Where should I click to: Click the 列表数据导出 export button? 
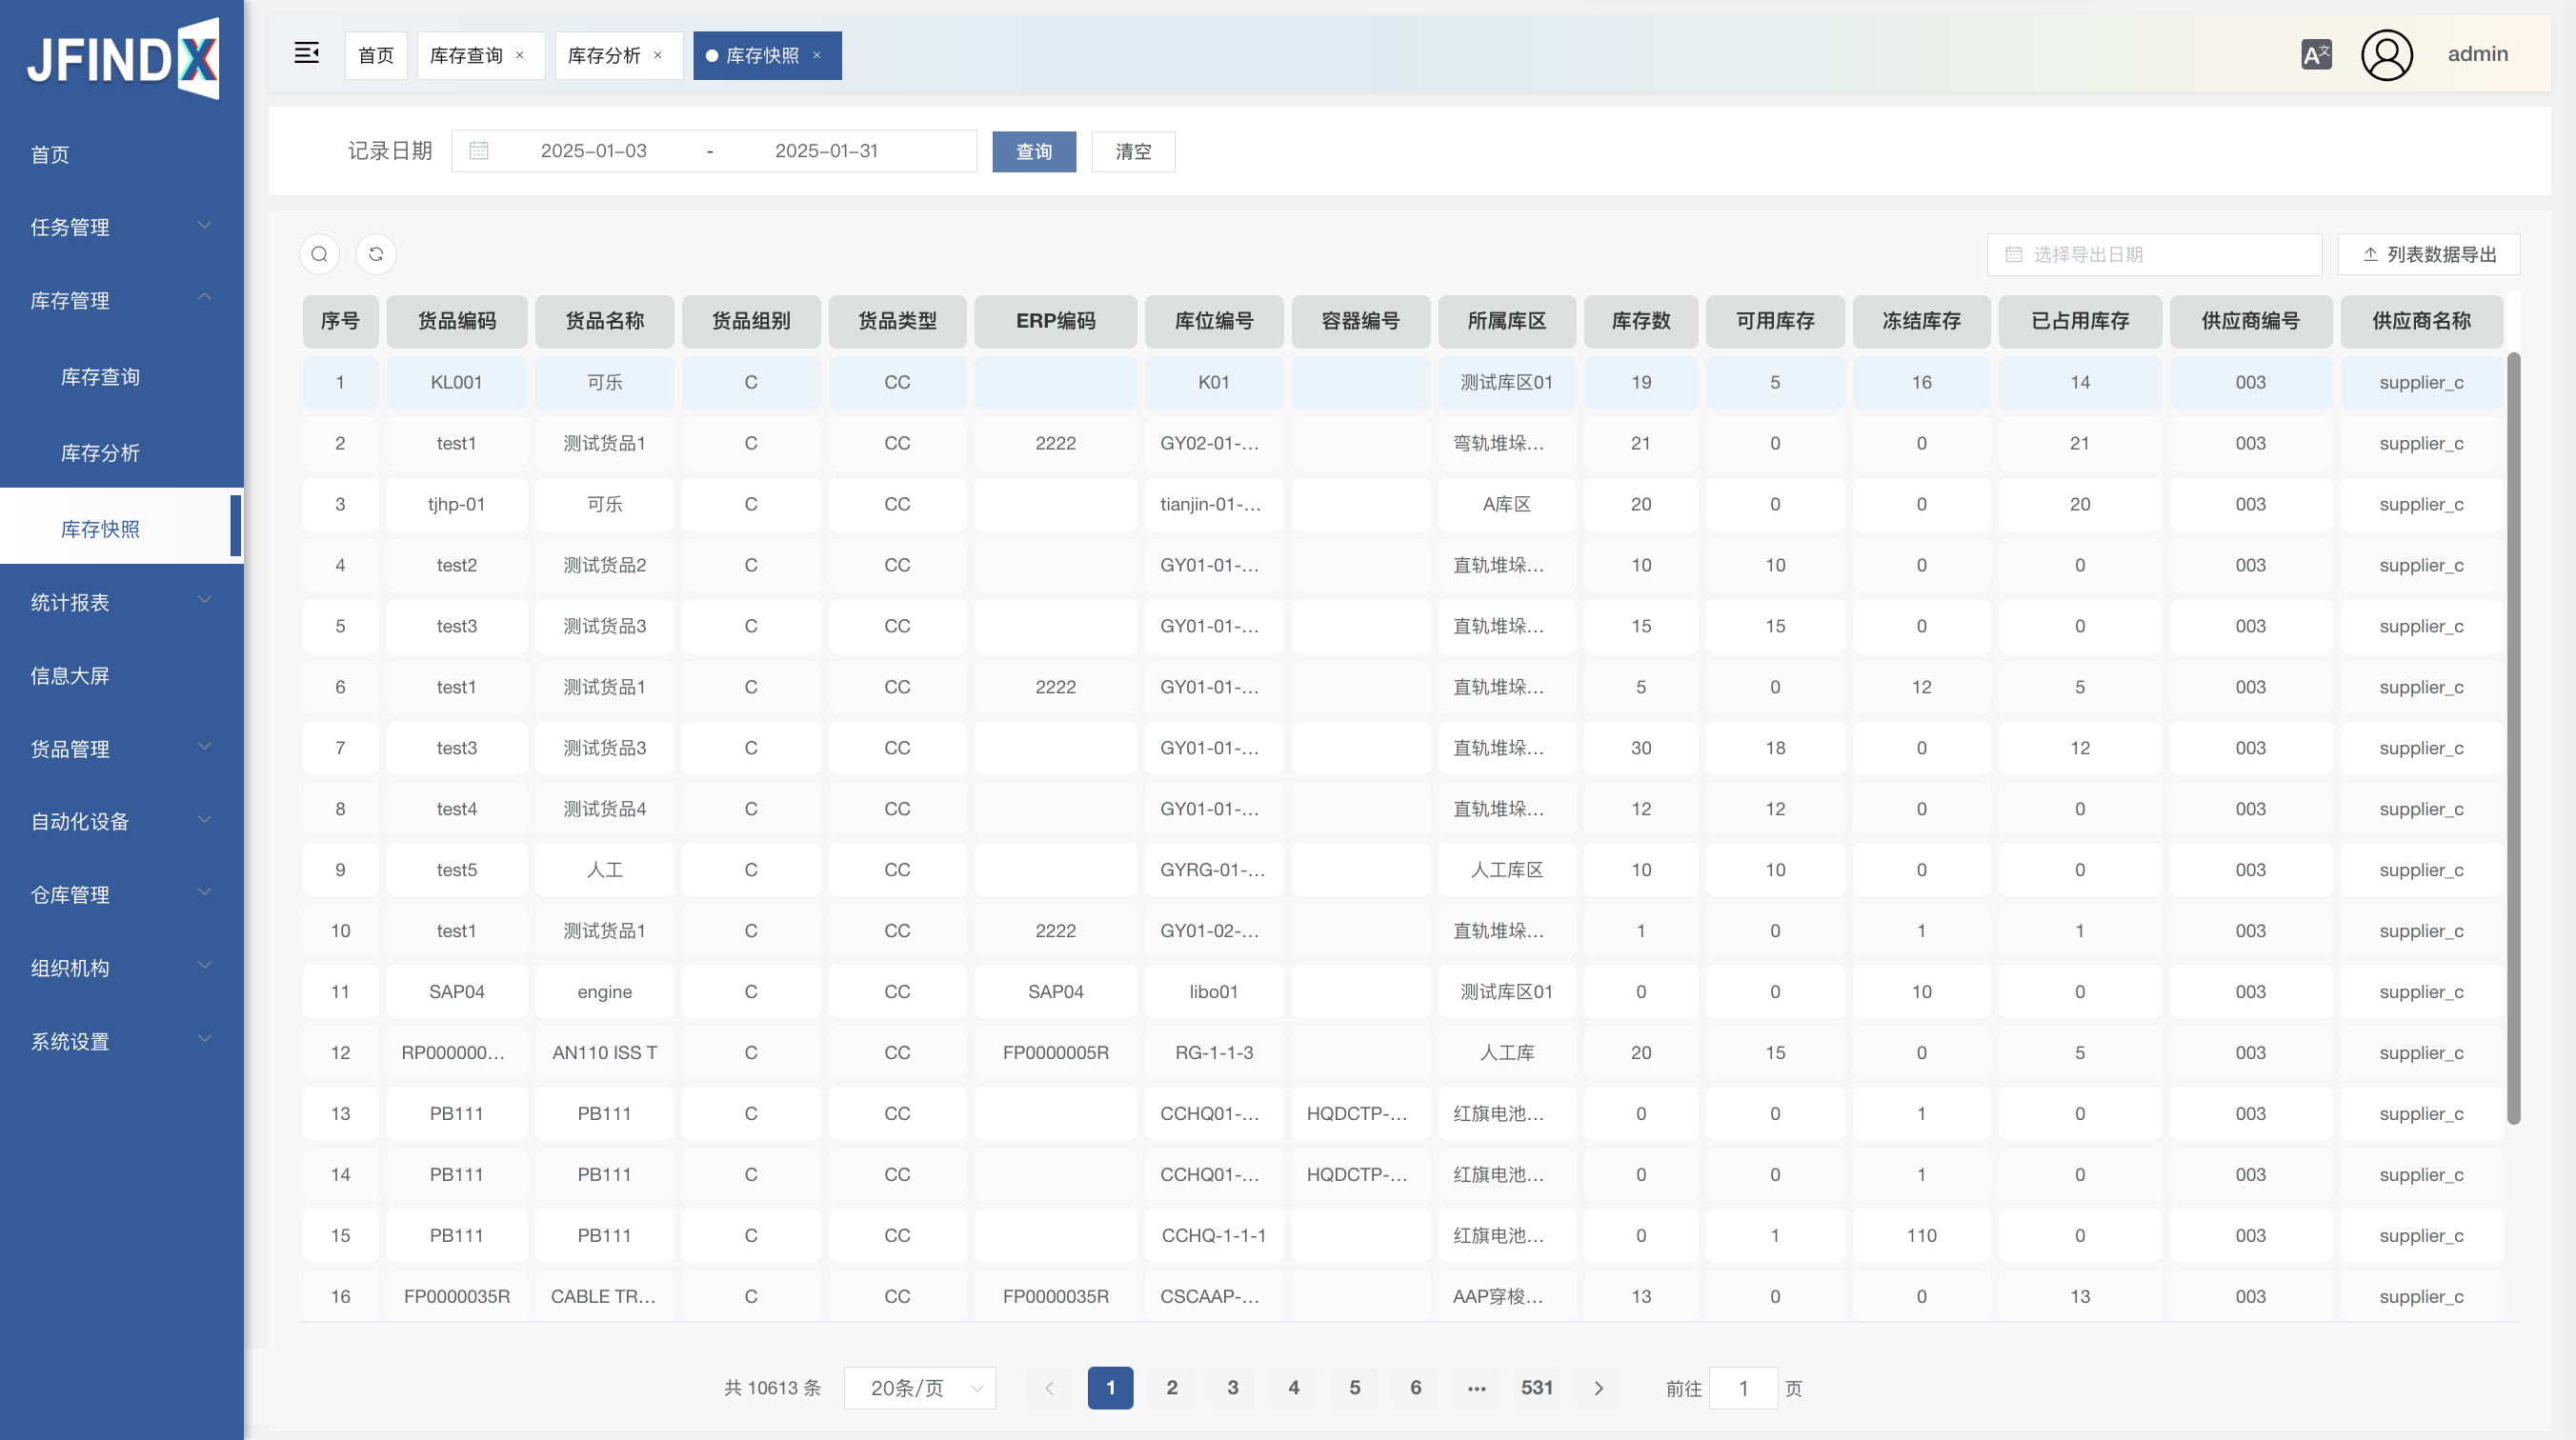point(2428,254)
